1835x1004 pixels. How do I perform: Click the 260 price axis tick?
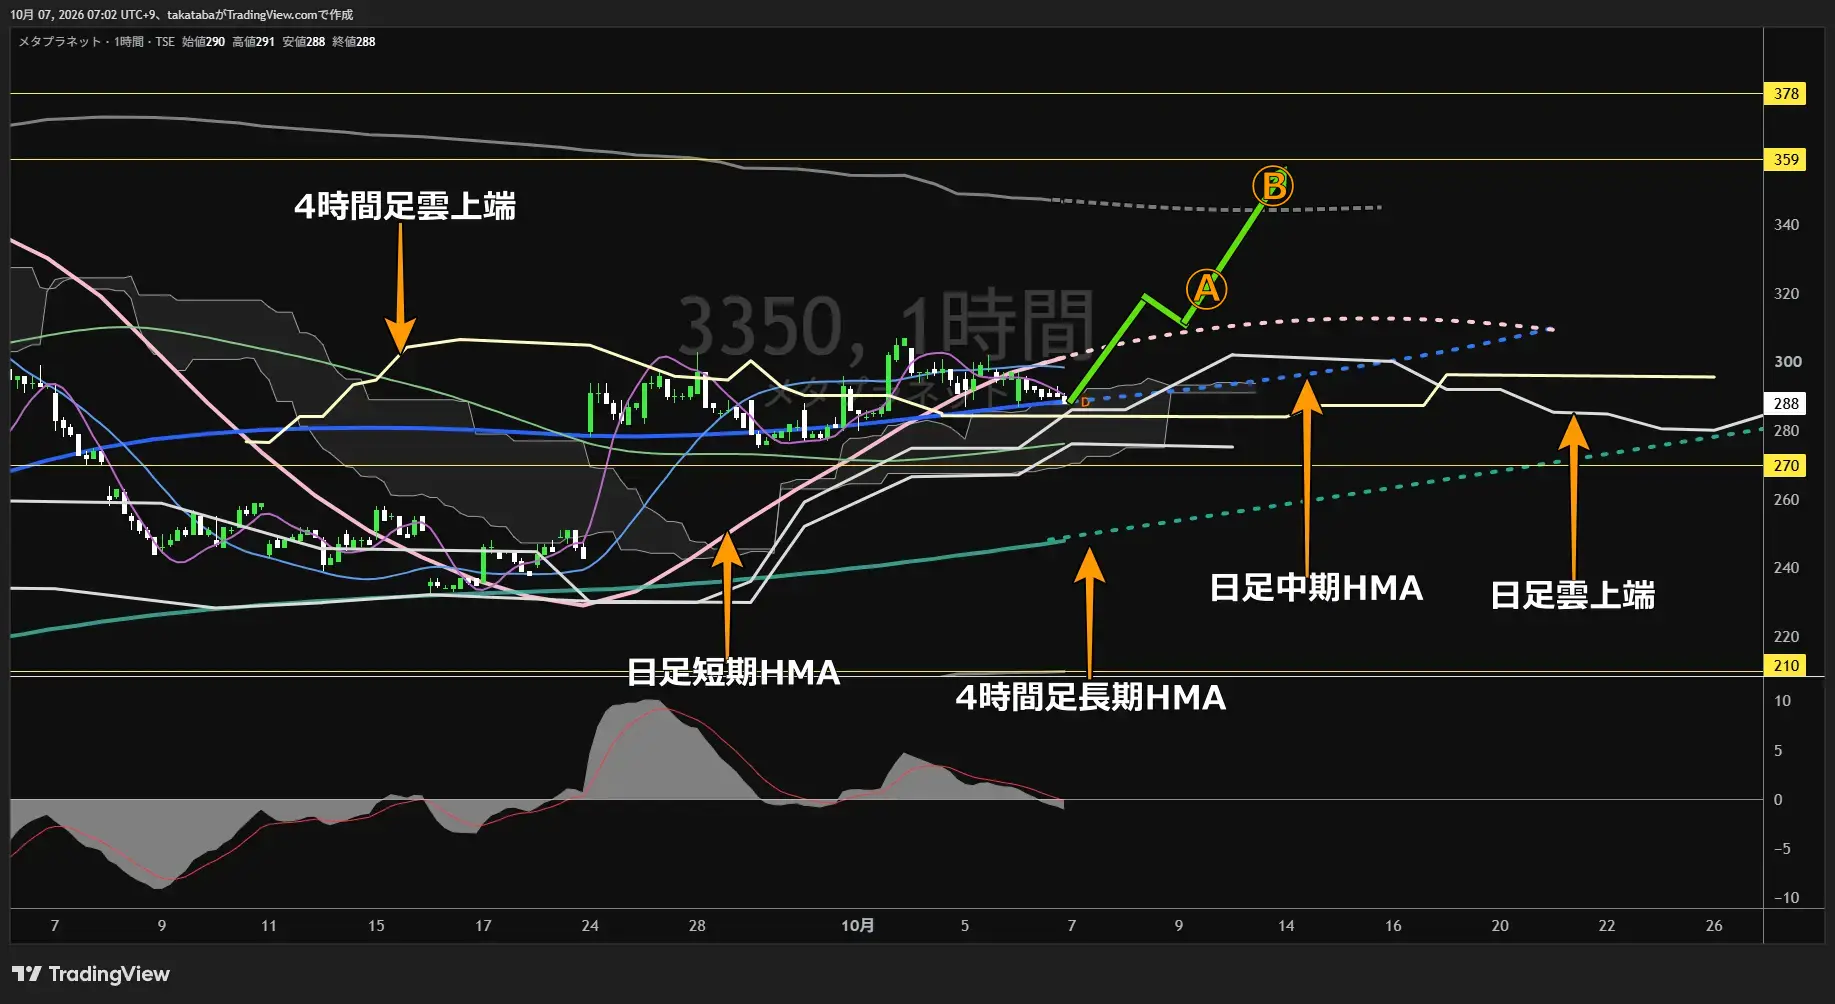(1786, 500)
